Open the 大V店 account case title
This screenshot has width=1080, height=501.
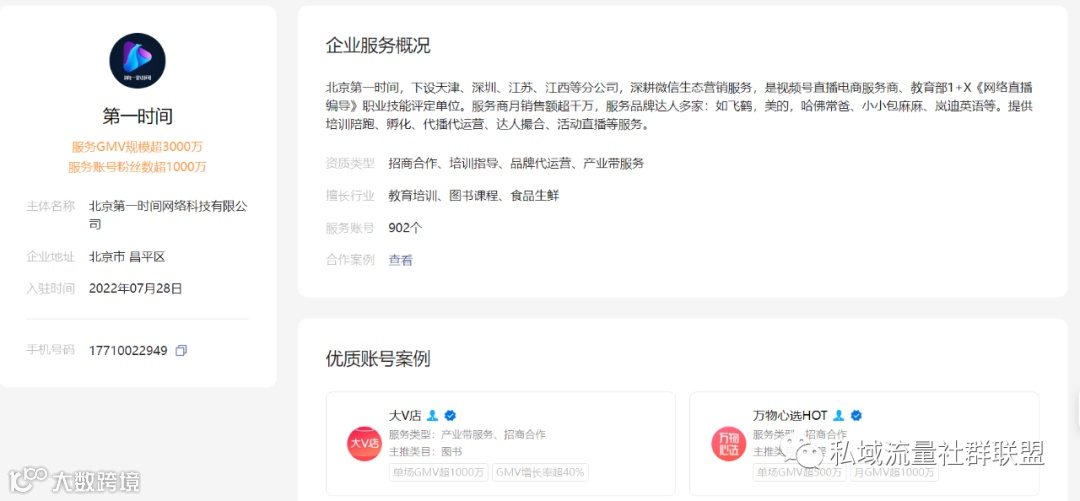pyautogui.click(x=405, y=416)
